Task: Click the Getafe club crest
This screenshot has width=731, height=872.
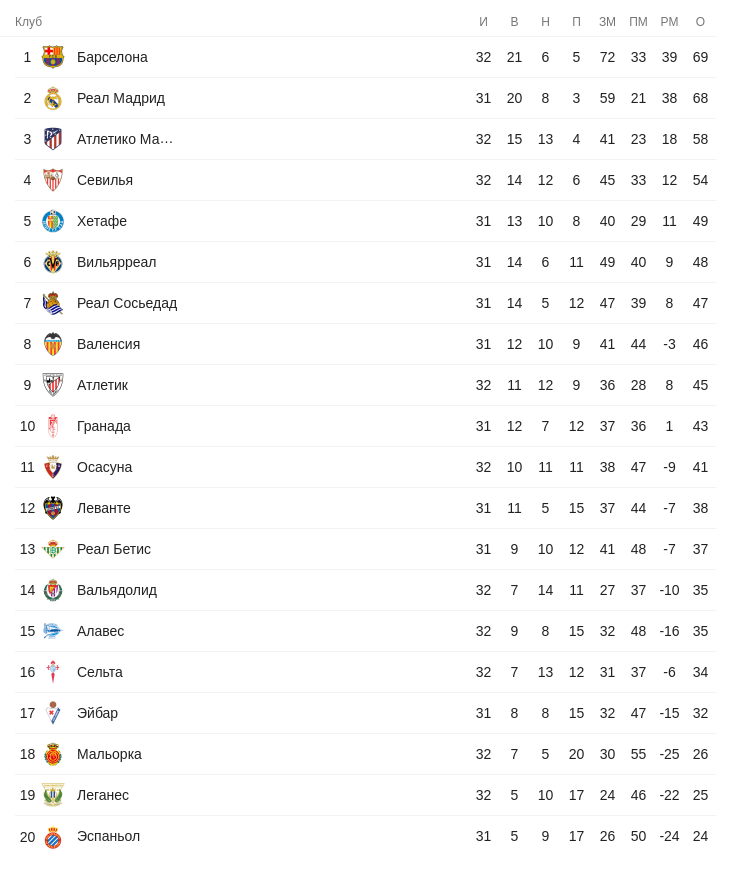Action: tap(53, 221)
